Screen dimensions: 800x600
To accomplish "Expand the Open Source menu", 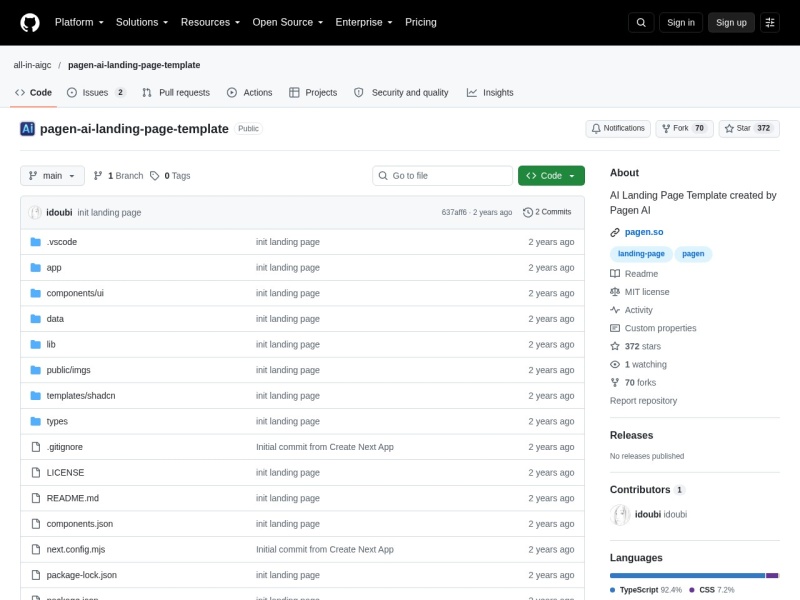I will point(287,22).
